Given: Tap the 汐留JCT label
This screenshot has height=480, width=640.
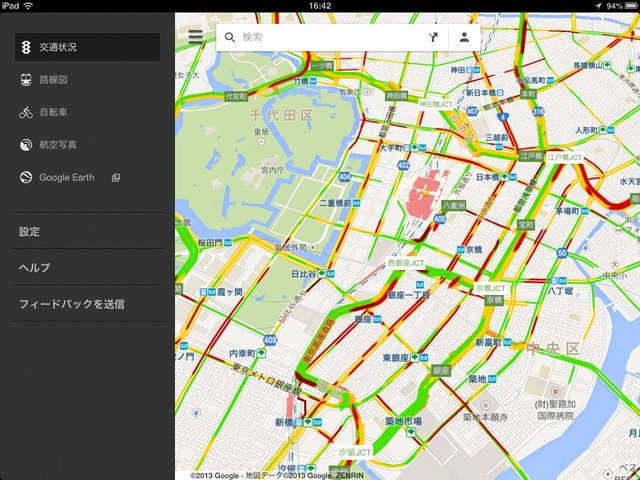Looking at the screenshot, I should point(354,452).
